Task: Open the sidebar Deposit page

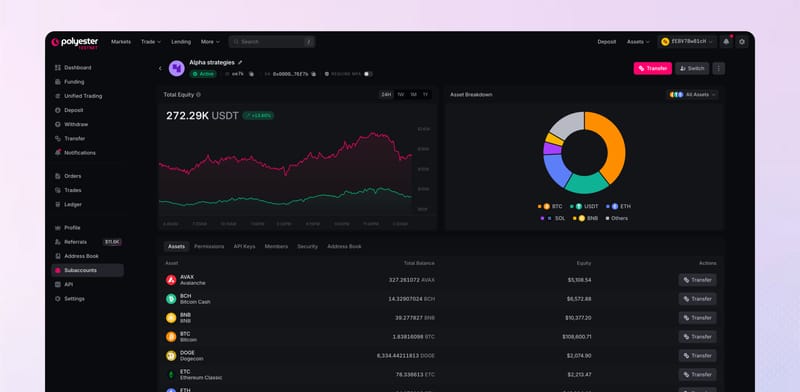Action: (x=87, y=110)
